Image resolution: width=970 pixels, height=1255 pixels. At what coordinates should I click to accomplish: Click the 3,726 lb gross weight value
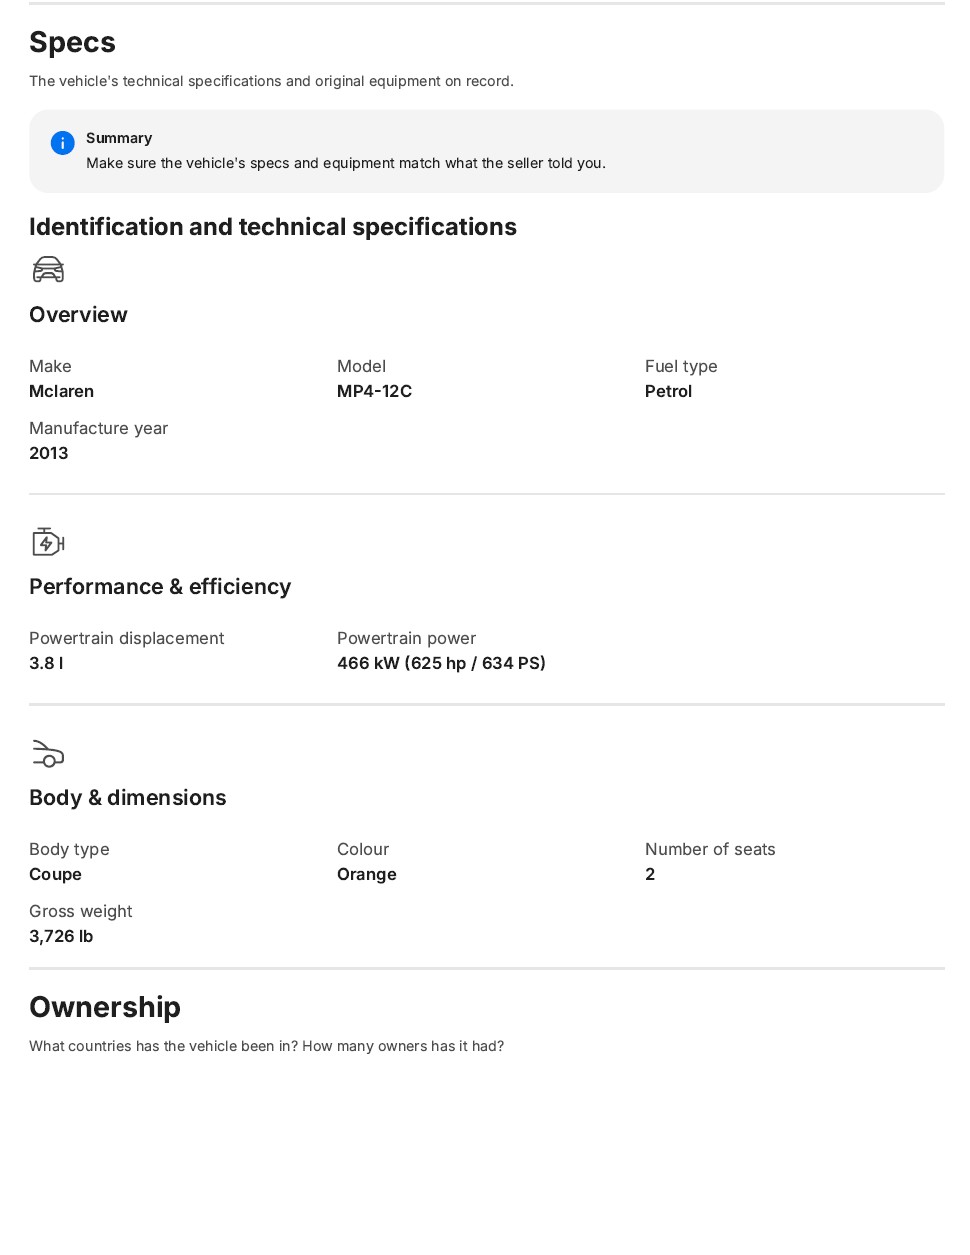[x=61, y=936]
